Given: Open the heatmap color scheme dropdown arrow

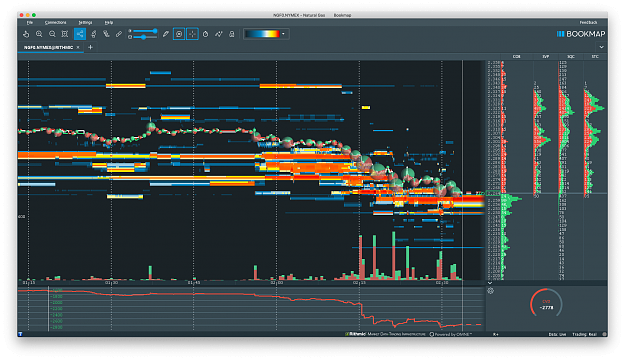Looking at the screenshot, I should (x=283, y=34).
